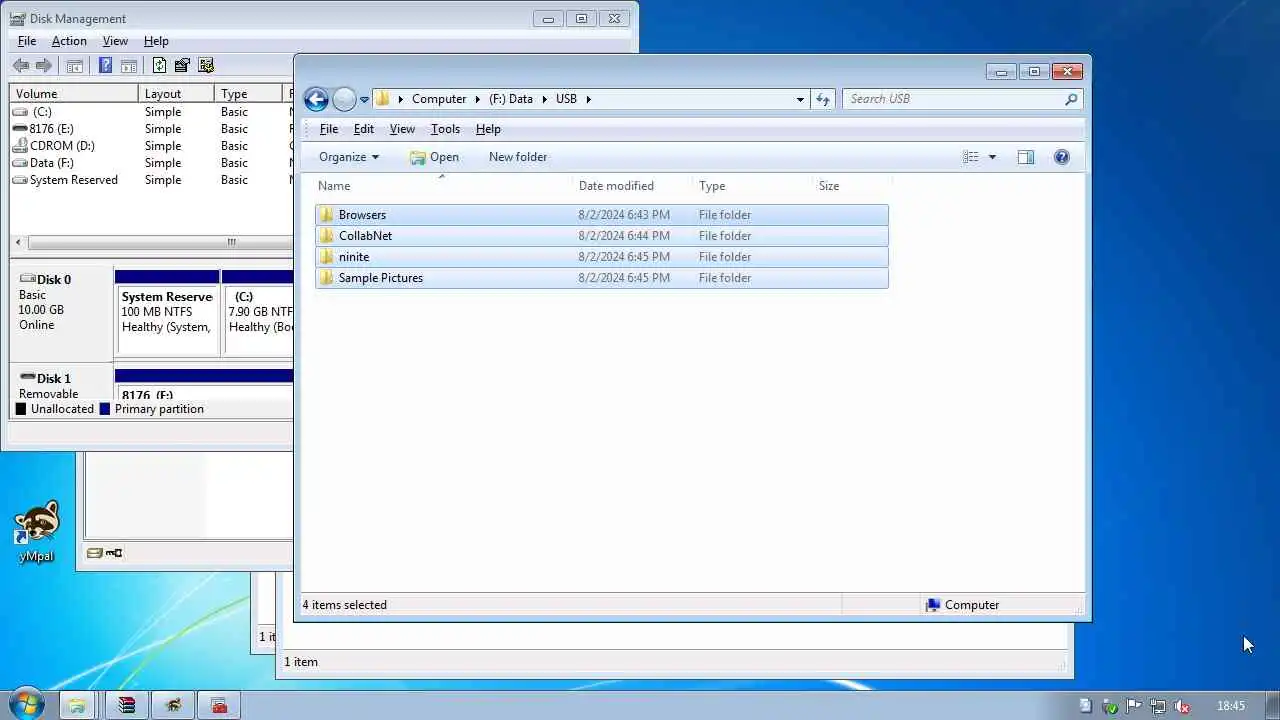Select the 8176 (E:) volume row
Image resolution: width=1280 pixels, height=720 pixels.
151,129
